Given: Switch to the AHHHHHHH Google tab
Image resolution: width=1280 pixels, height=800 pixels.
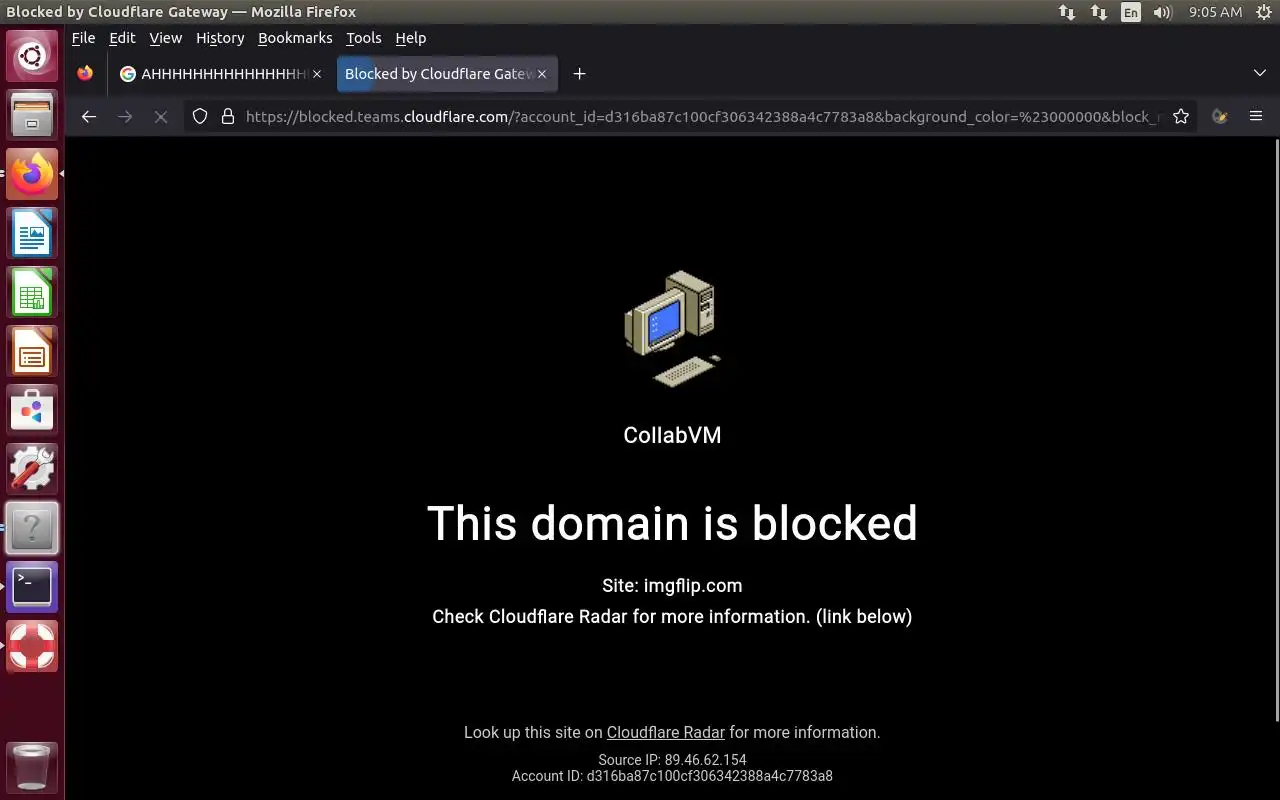Looking at the screenshot, I should coord(221,74).
